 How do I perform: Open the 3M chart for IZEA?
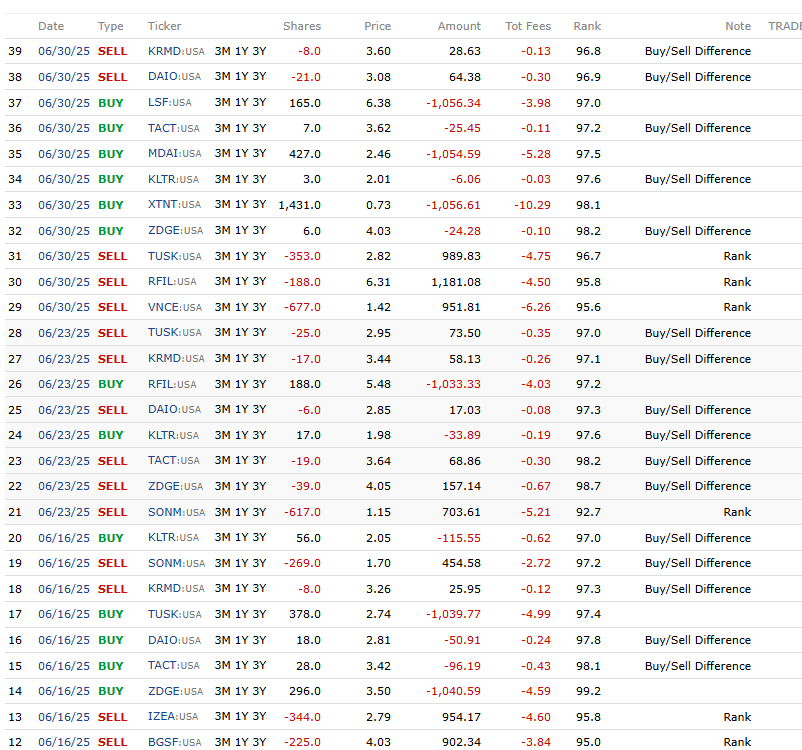point(222,717)
